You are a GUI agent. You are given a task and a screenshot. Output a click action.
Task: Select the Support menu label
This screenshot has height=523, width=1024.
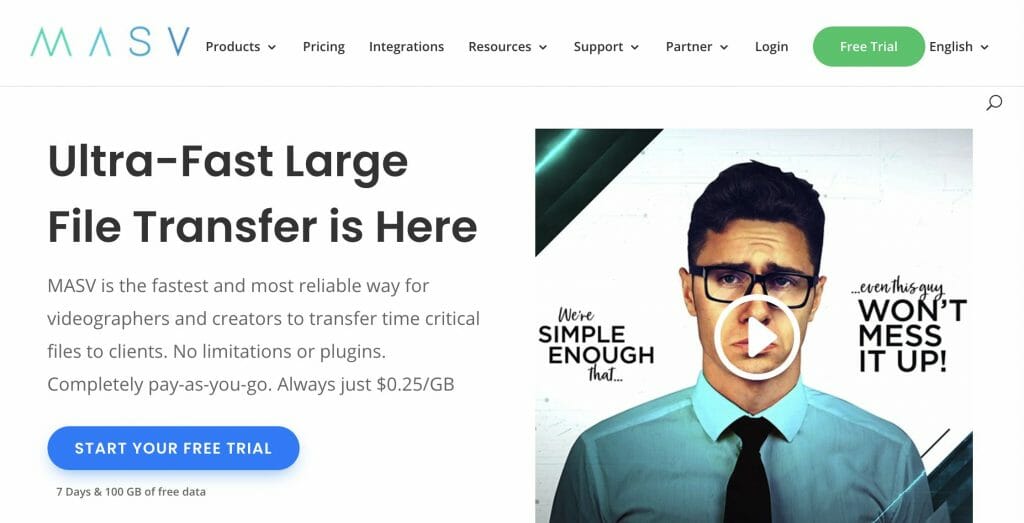click(598, 47)
